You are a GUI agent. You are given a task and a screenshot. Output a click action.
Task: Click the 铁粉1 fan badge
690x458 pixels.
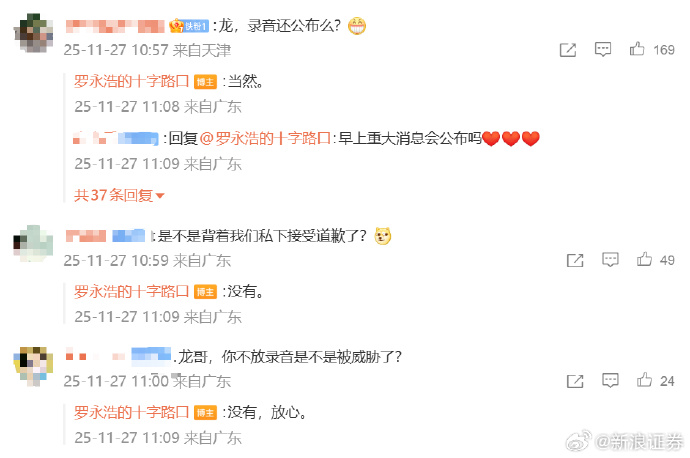tap(189, 26)
